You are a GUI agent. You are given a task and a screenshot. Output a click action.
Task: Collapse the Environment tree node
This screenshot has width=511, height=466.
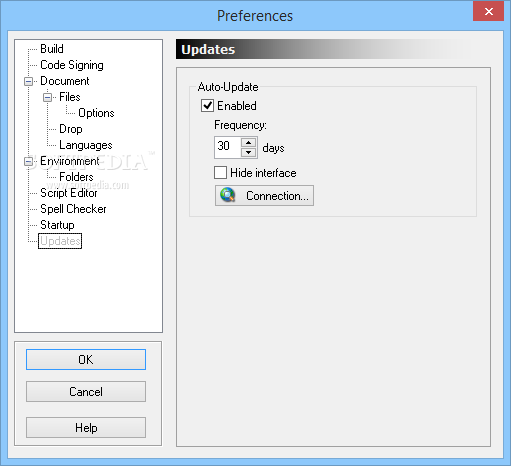(x=29, y=161)
